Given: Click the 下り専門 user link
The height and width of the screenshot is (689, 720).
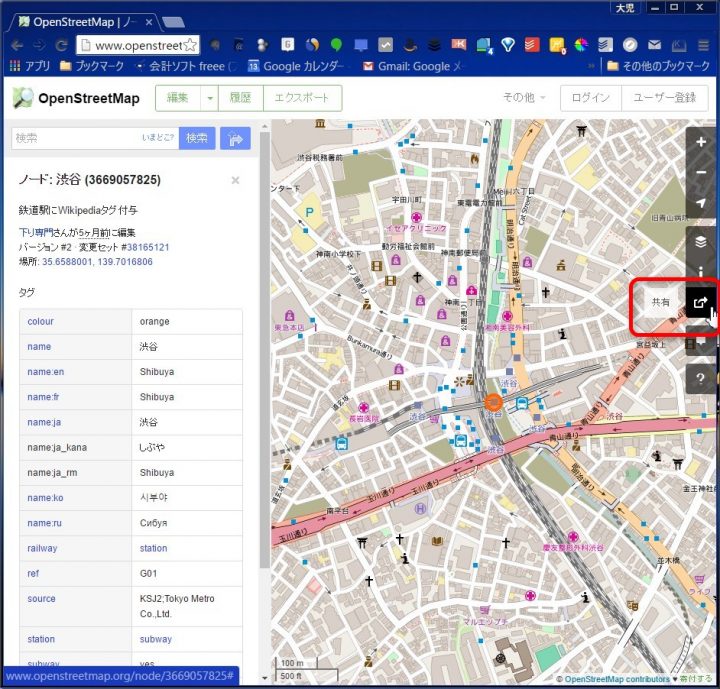Looking at the screenshot, I should pos(36,232).
